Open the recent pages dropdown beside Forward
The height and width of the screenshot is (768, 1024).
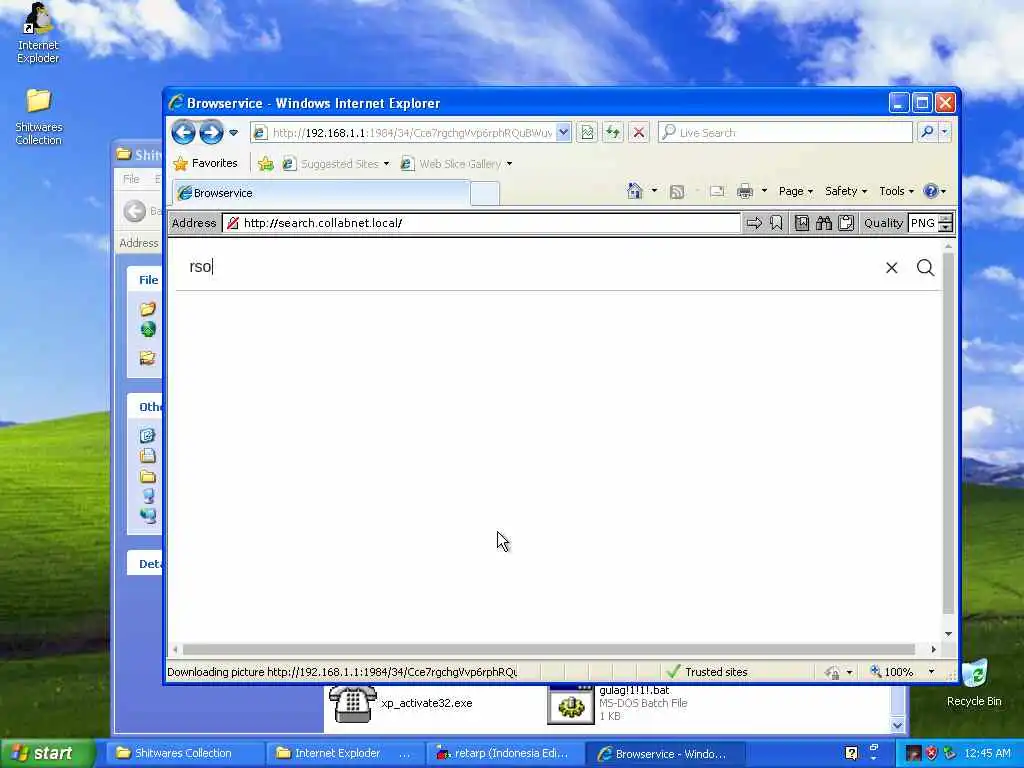click(x=233, y=133)
